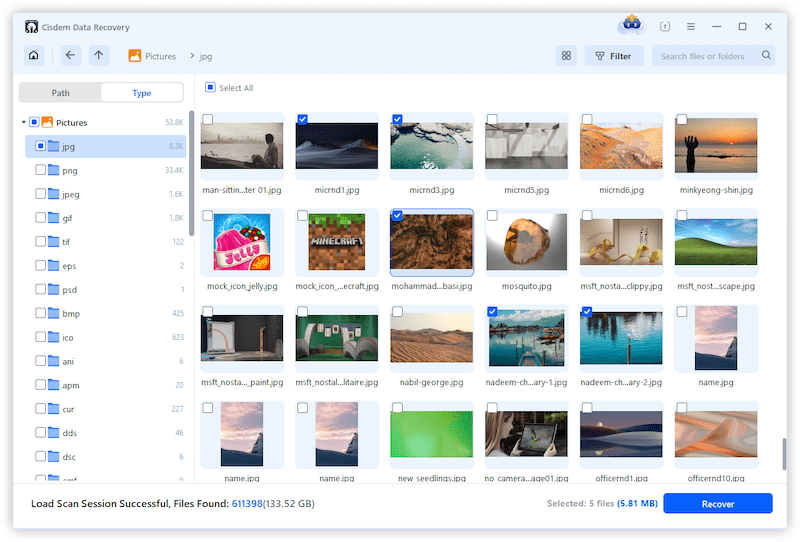
Task: Switch to the Type tab
Action: click(142, 93)
